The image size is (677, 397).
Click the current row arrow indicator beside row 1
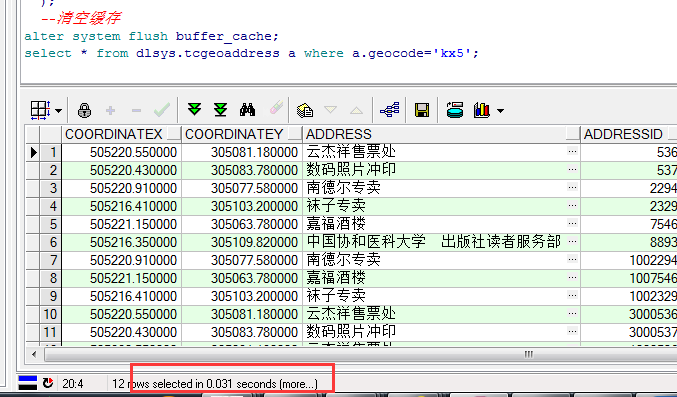33,152
